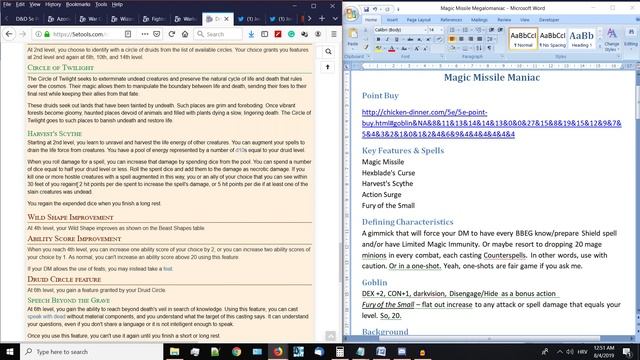This screenshot has height=360, width=640.
Task: Open page actions three-dot menu in Firefox
Action: (144, 34)
